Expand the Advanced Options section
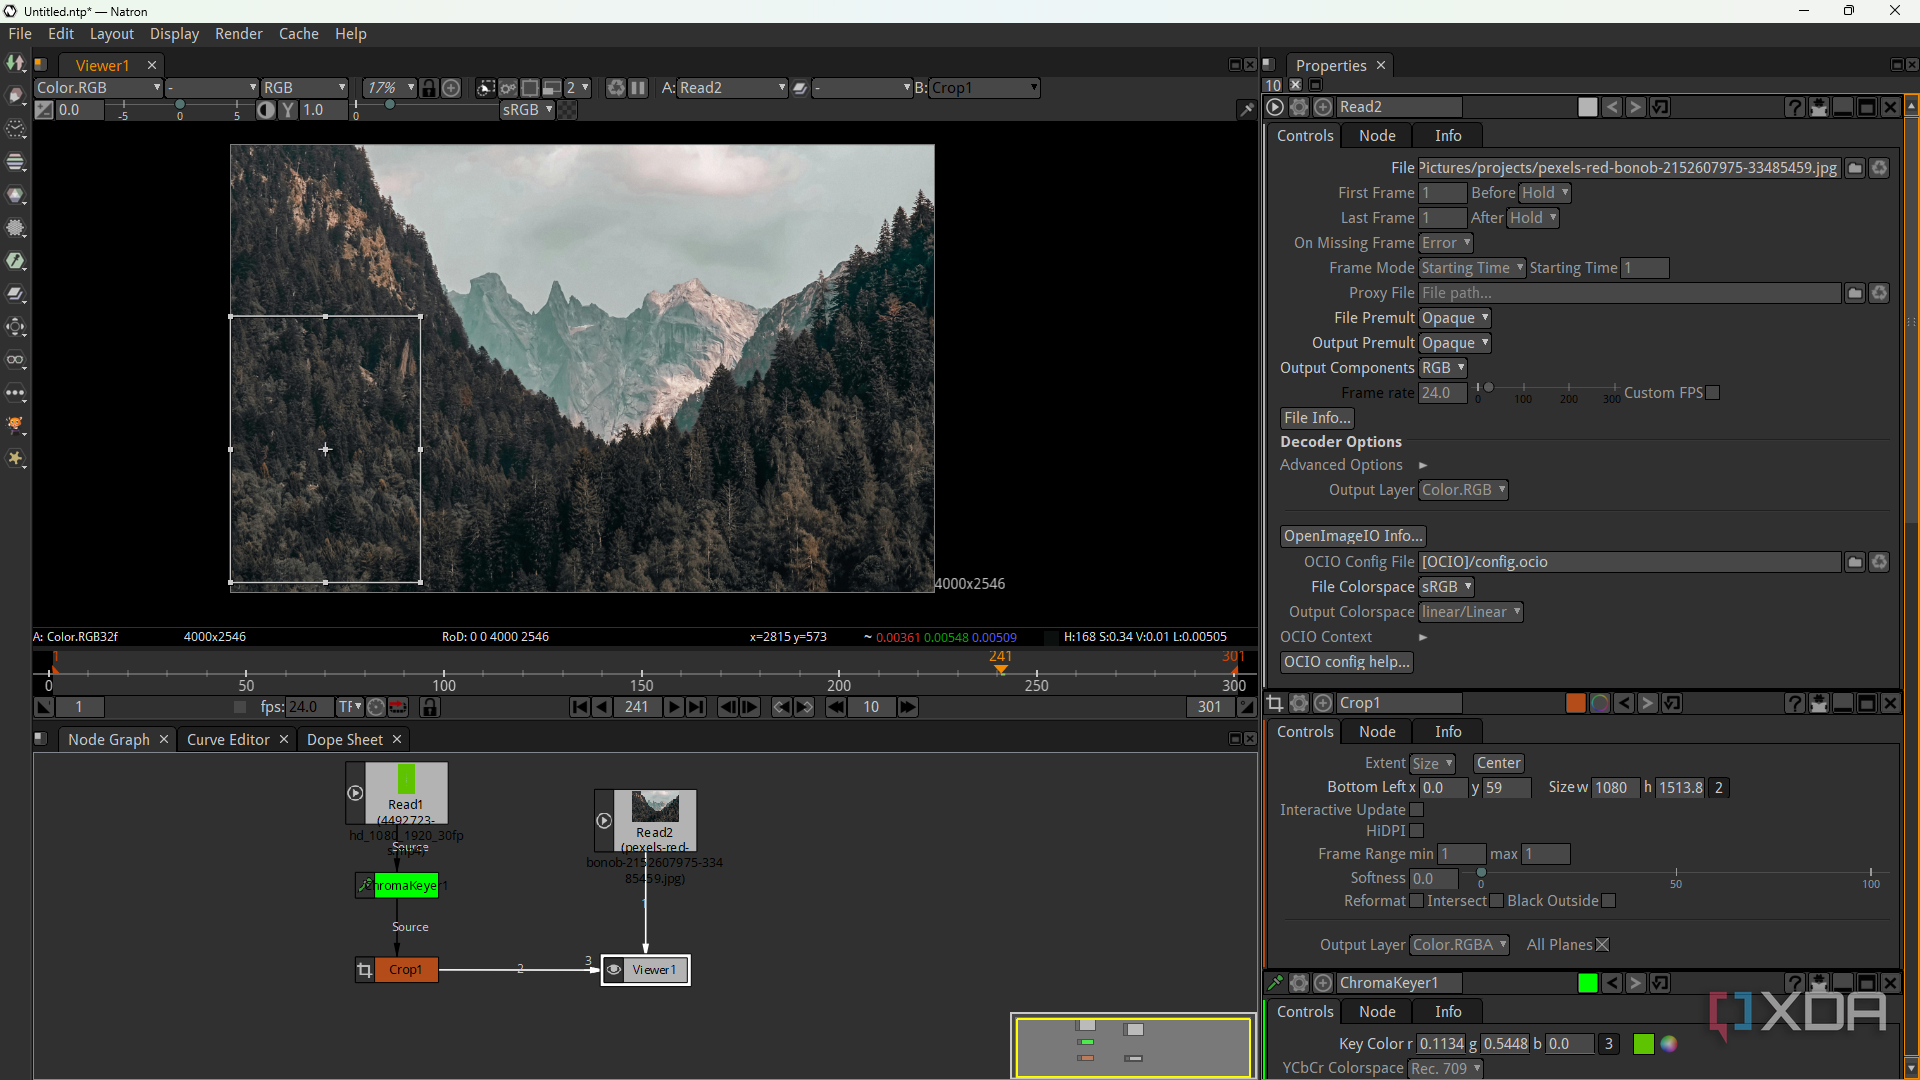This screenshot has height=1080, width=1920. (1423, 465)
